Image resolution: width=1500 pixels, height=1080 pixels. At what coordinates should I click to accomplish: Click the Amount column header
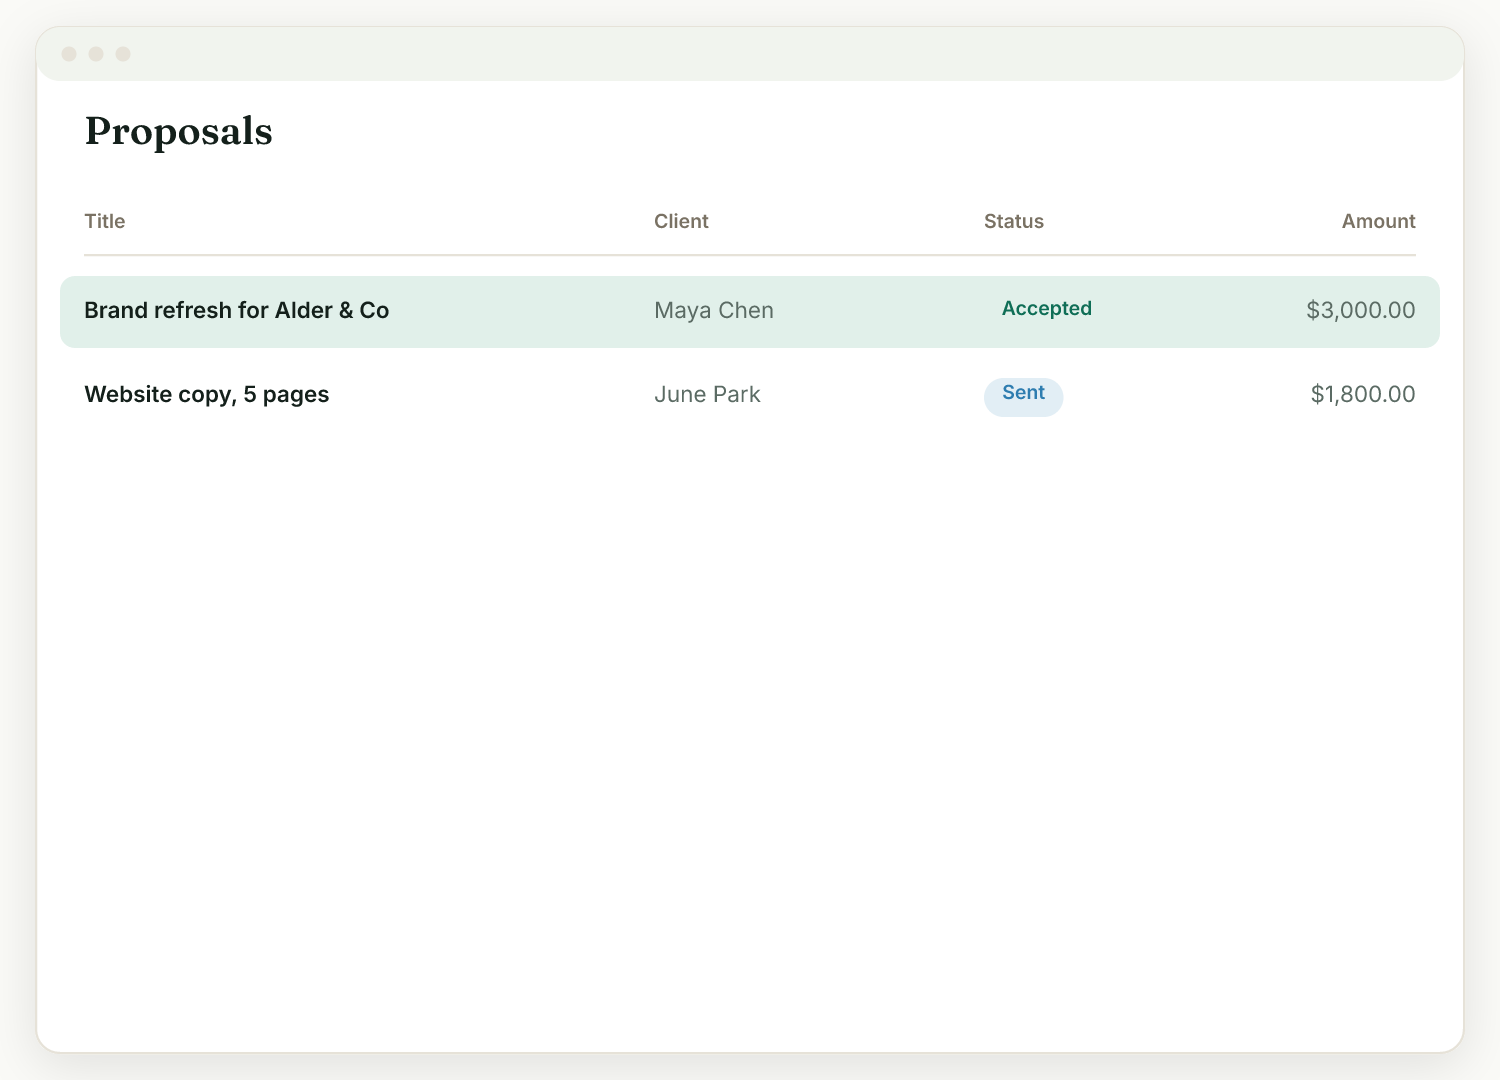(x=1378, y=221)
